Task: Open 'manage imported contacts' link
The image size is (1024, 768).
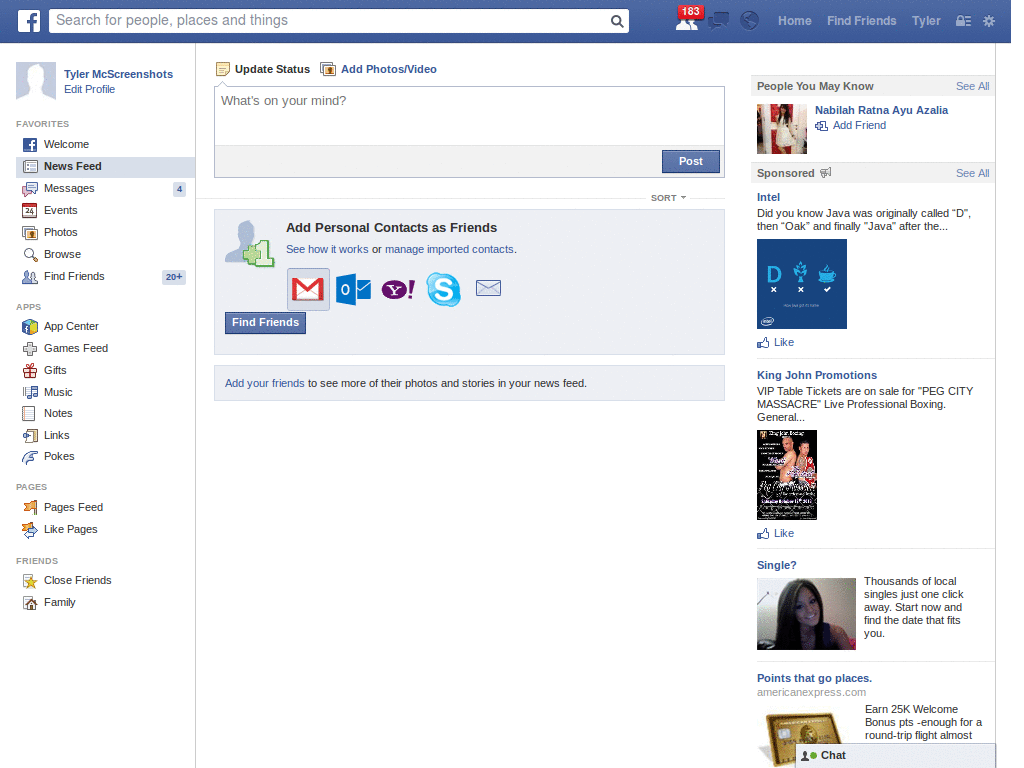Action: click(x=449, y=249)
